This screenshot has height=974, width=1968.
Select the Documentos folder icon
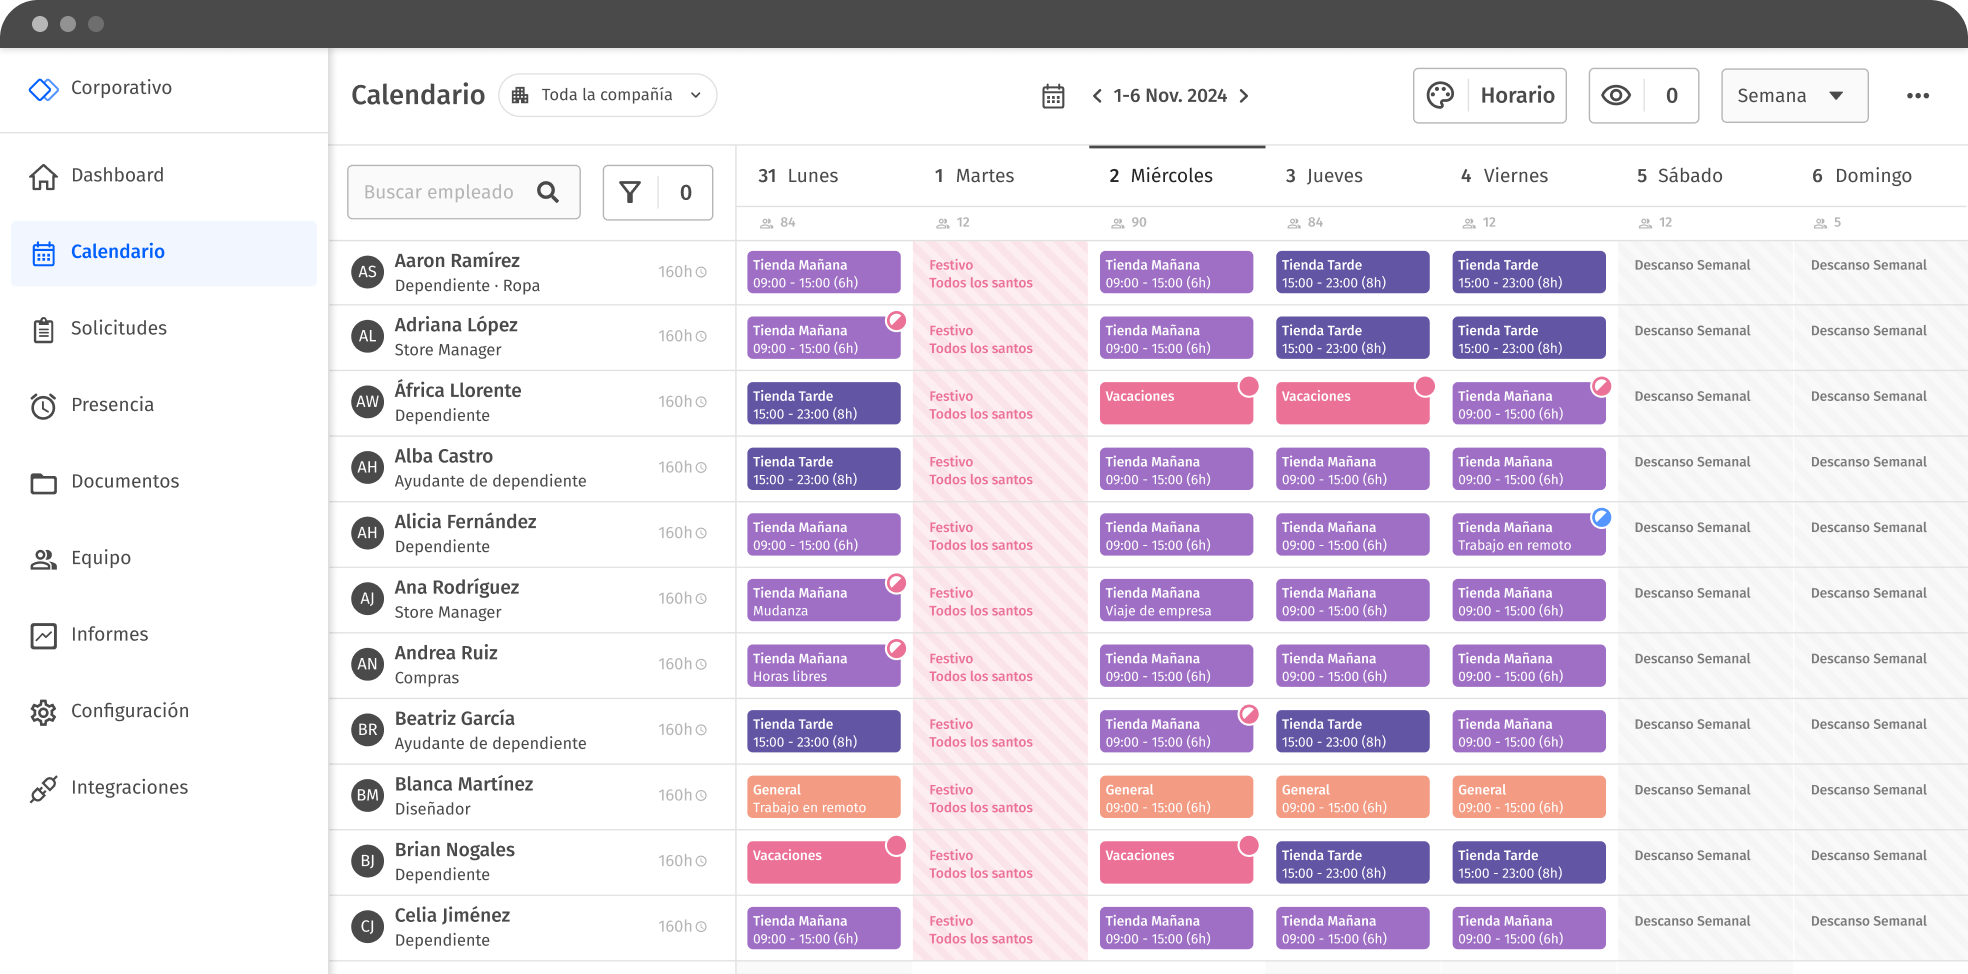click(43, 481)
